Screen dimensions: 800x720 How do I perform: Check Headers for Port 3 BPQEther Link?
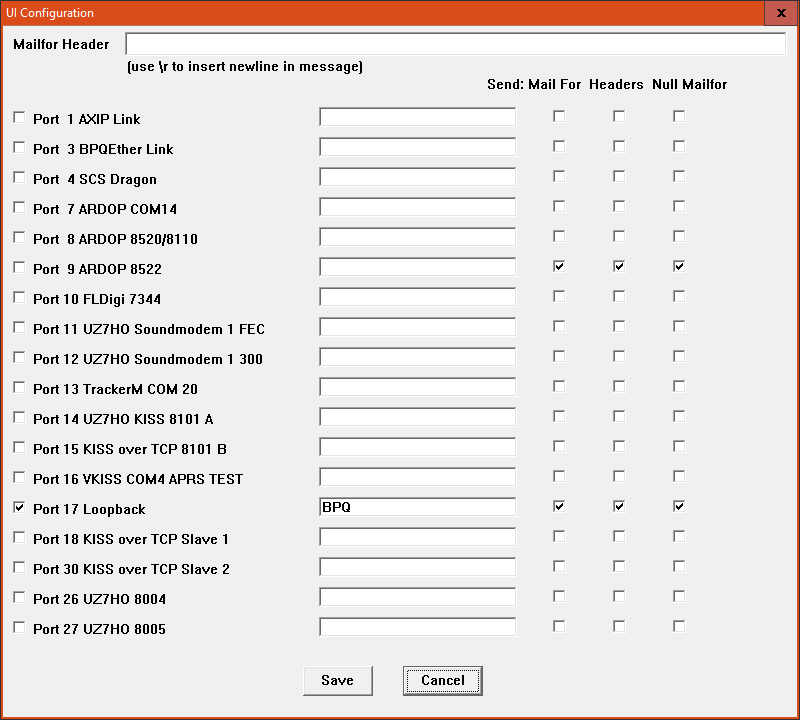[x=619, y=146]
